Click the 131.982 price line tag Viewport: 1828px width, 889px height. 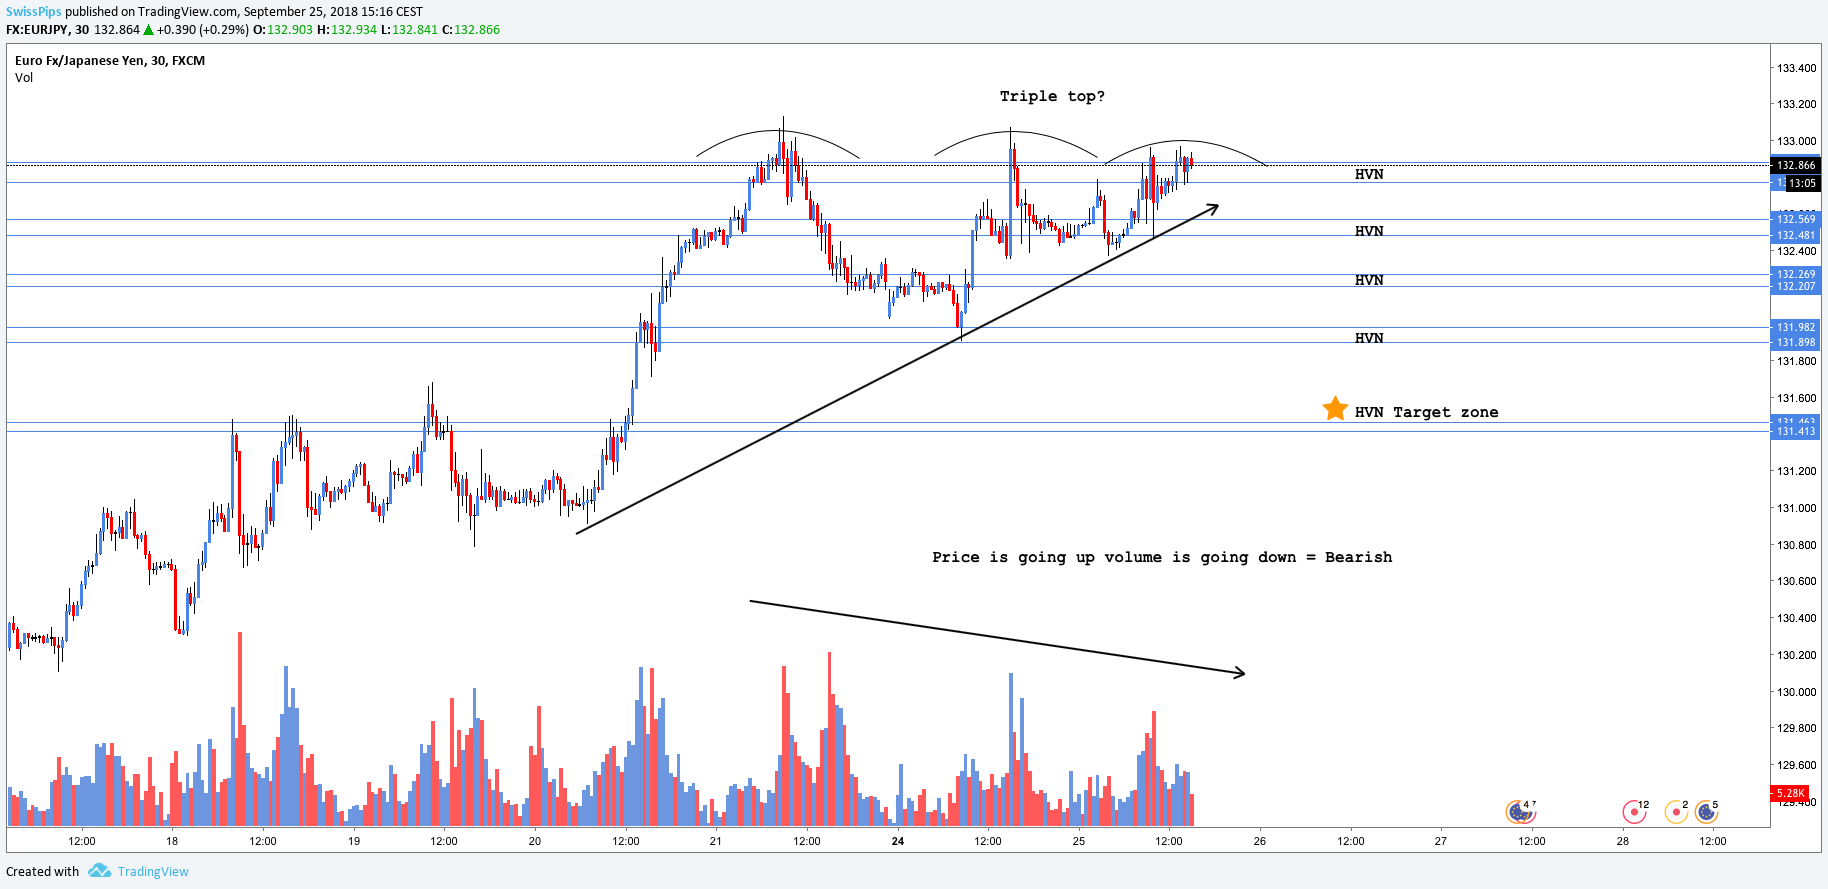[x=1796, y=327]
